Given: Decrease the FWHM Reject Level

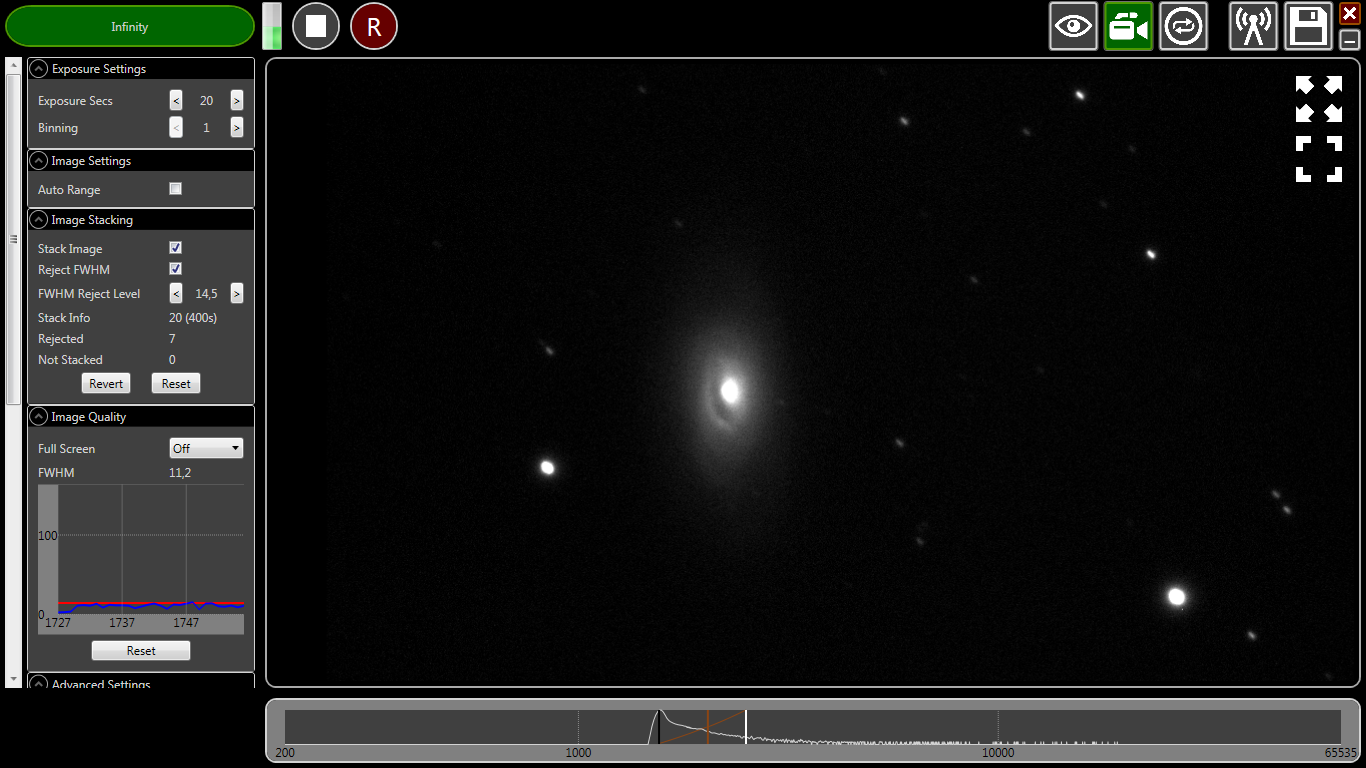Looking at the screenshot, I should 176,293.
